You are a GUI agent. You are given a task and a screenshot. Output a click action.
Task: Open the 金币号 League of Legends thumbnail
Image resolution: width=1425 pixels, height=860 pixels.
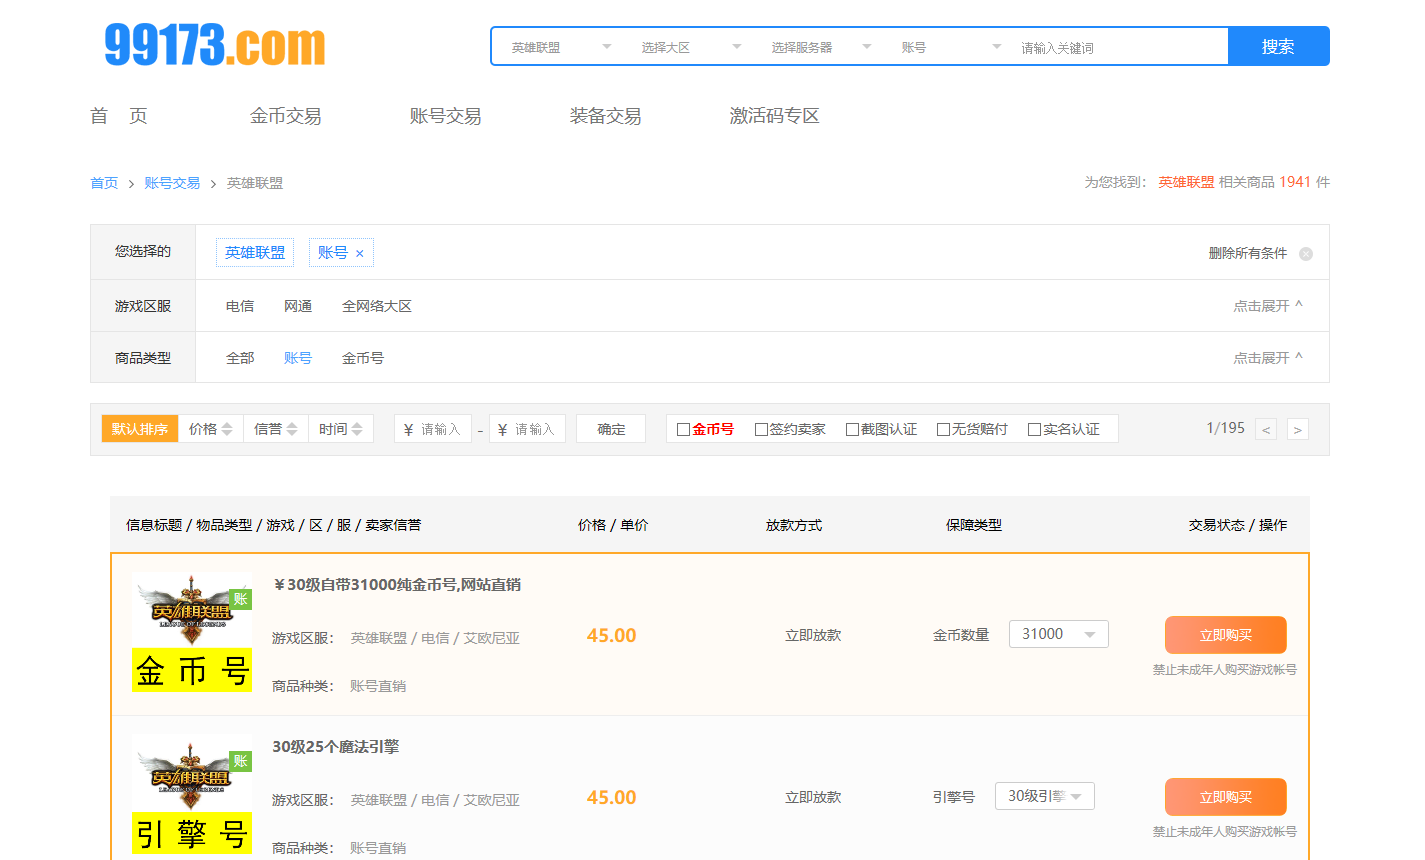point(192,632)
